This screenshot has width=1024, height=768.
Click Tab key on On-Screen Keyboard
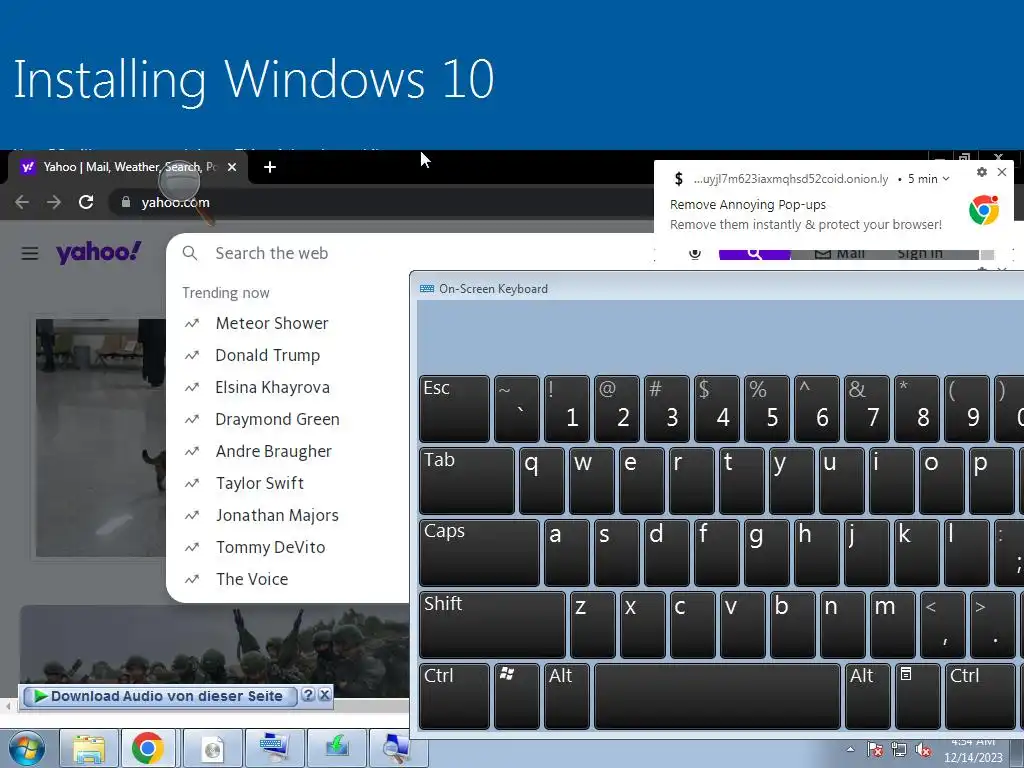[x=467, y=481]
